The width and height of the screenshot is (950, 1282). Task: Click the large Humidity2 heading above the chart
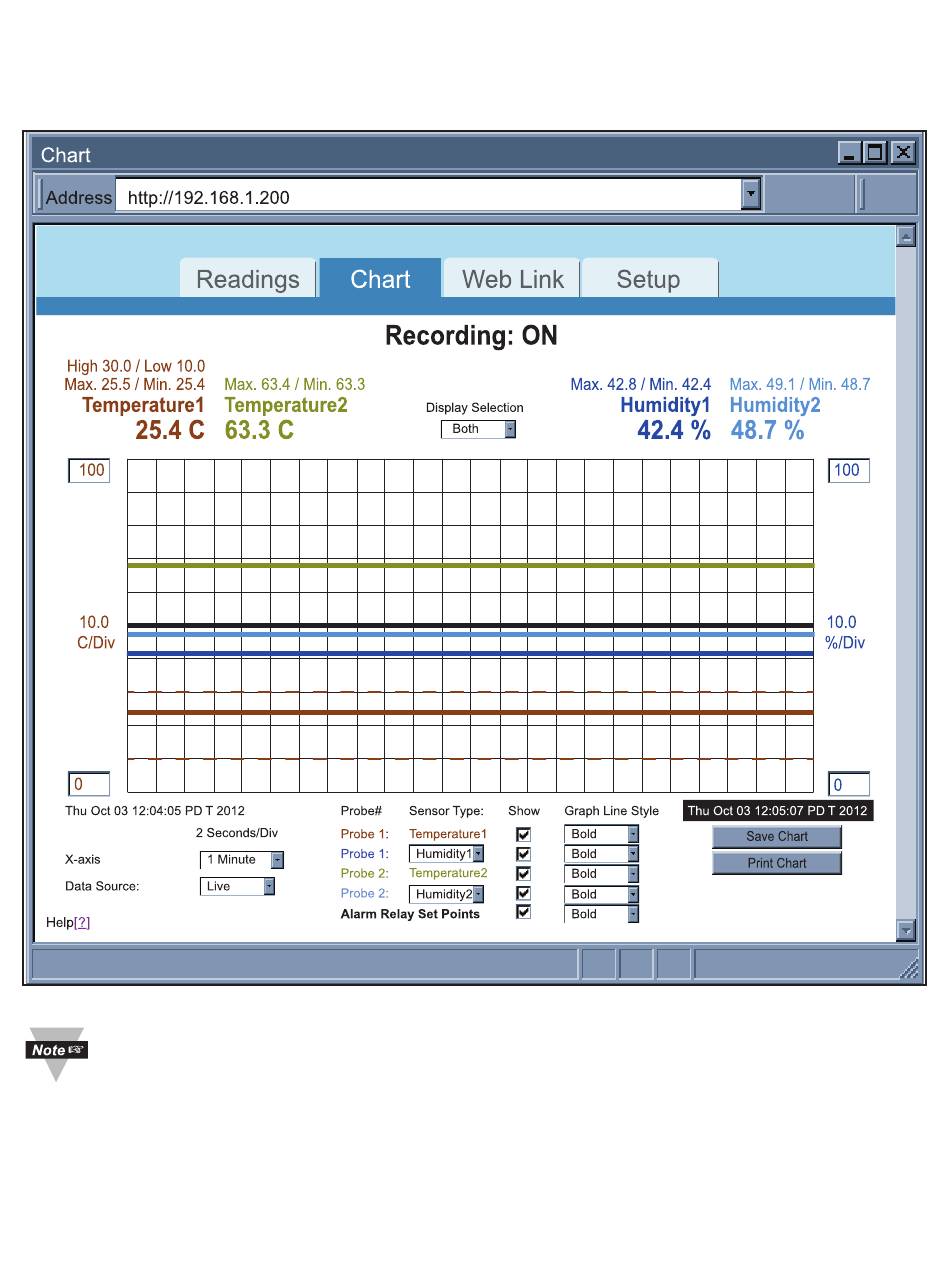point(775,405)
